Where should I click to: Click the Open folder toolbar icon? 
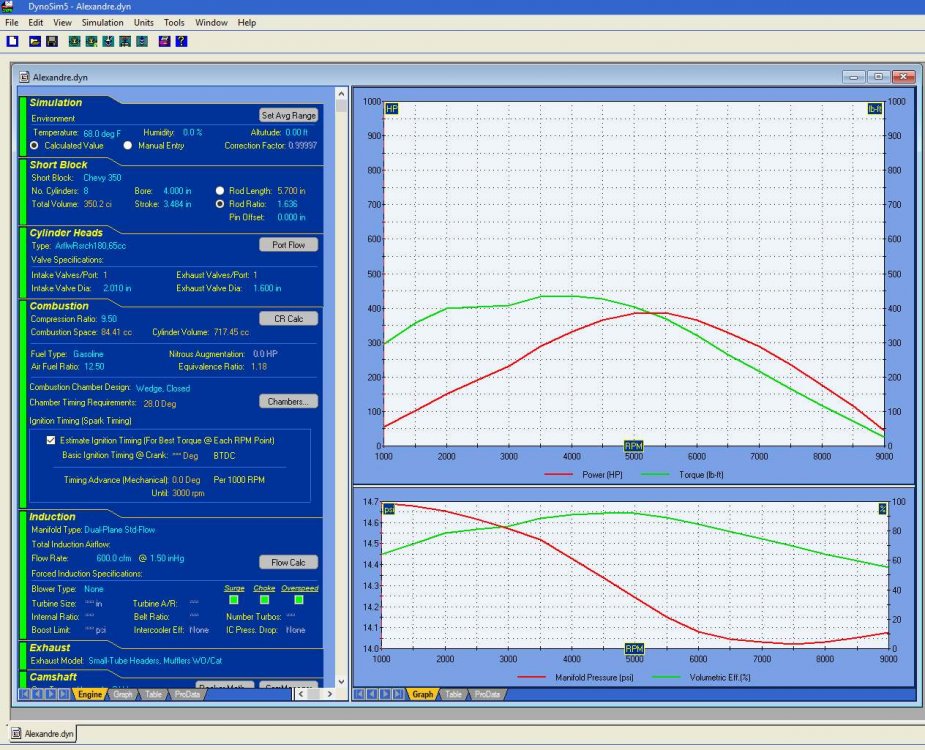pos(35,42)
